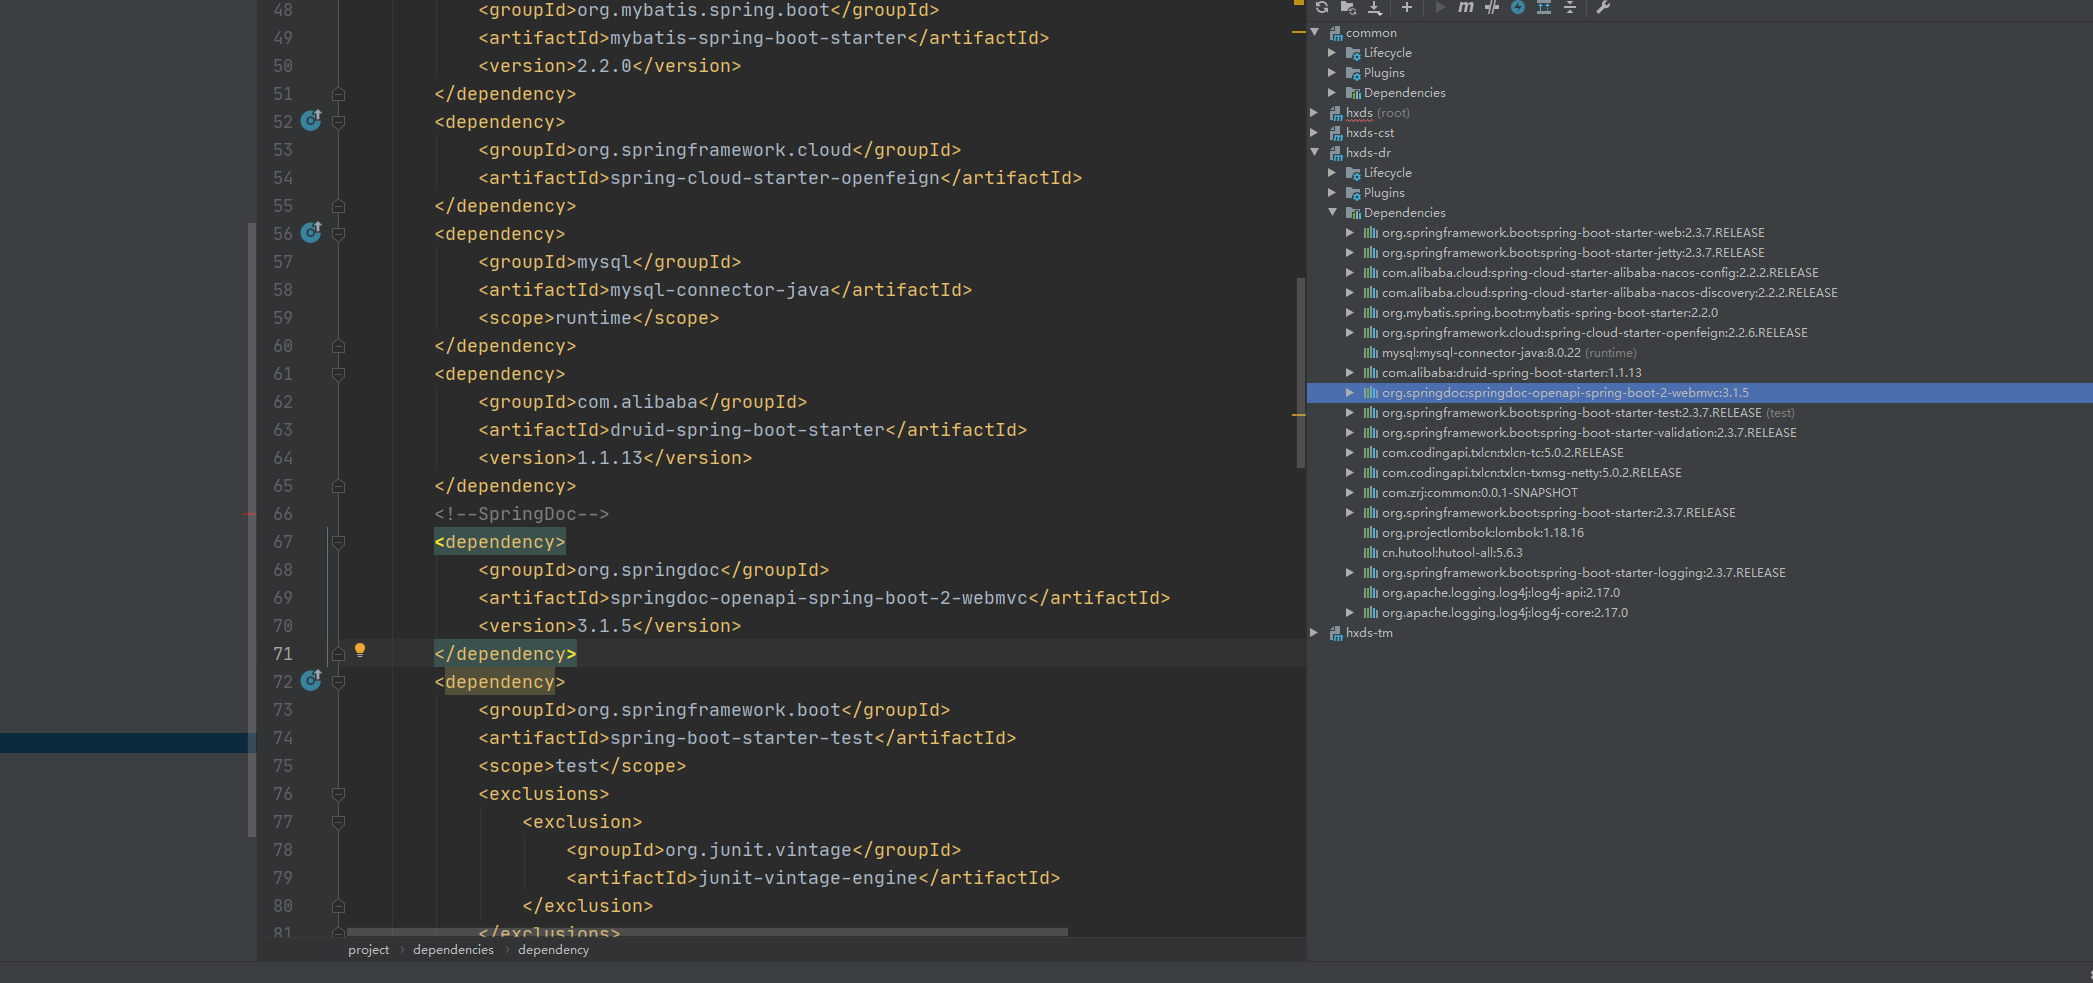Toggle Maven offline mode
The image size is (2093, 983).
(x=1492, y=7)
